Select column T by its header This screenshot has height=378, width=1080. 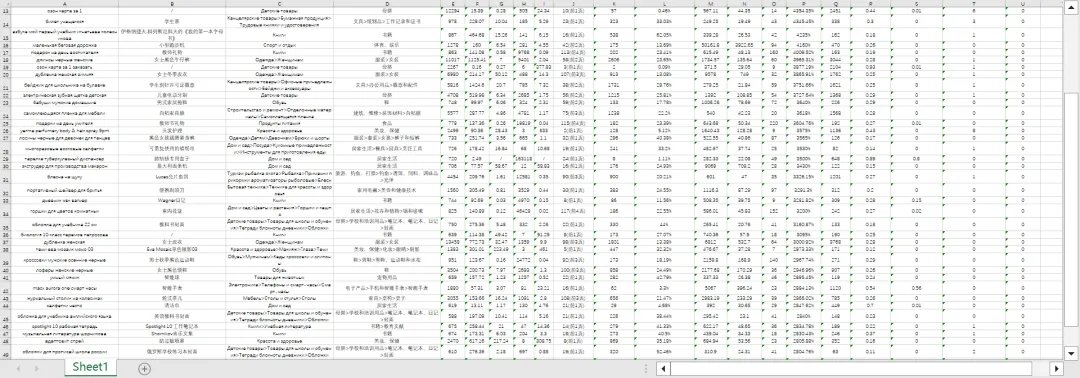[x=973, y=3]
